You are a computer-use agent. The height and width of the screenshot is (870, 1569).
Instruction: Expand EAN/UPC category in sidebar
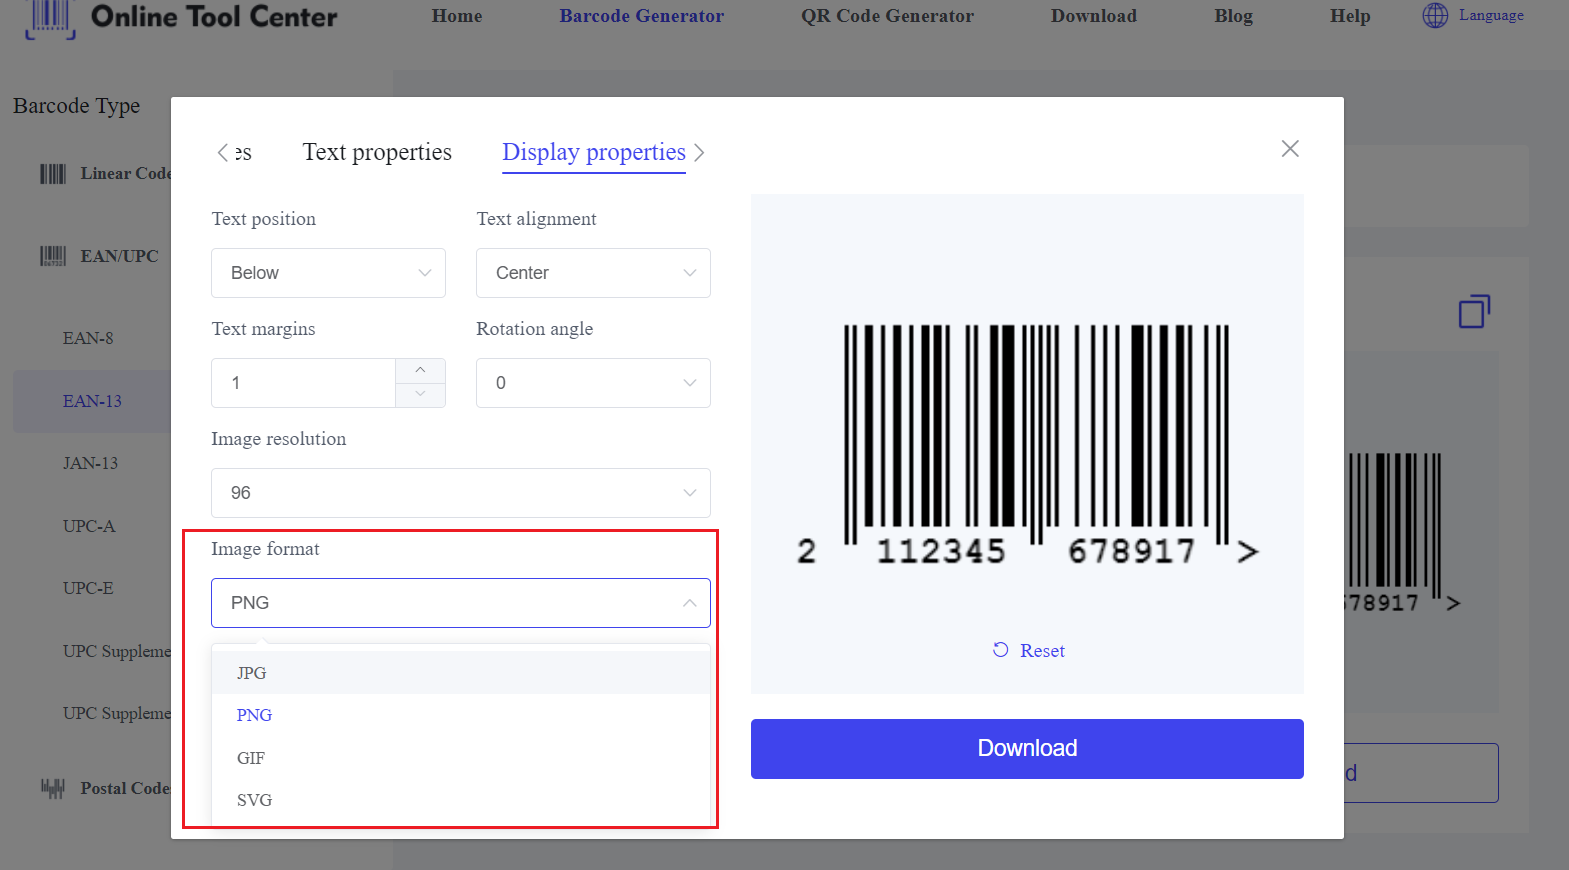coord(119,256)
